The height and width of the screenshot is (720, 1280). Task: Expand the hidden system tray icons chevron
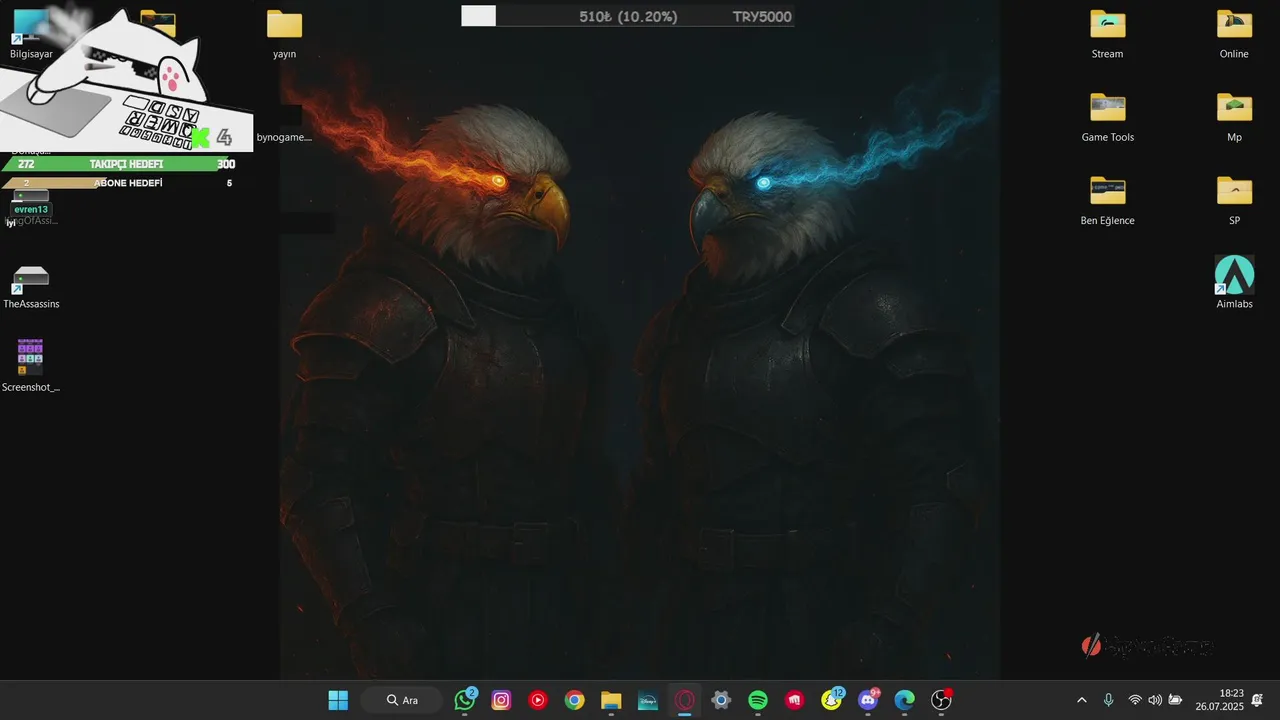1081,700
